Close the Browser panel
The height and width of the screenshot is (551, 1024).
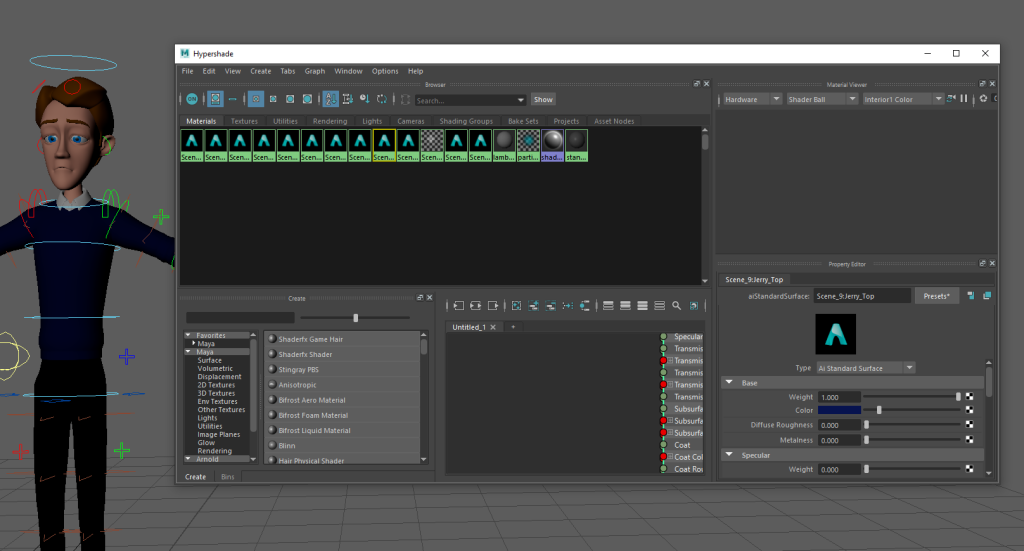click(x=707, y=84)
